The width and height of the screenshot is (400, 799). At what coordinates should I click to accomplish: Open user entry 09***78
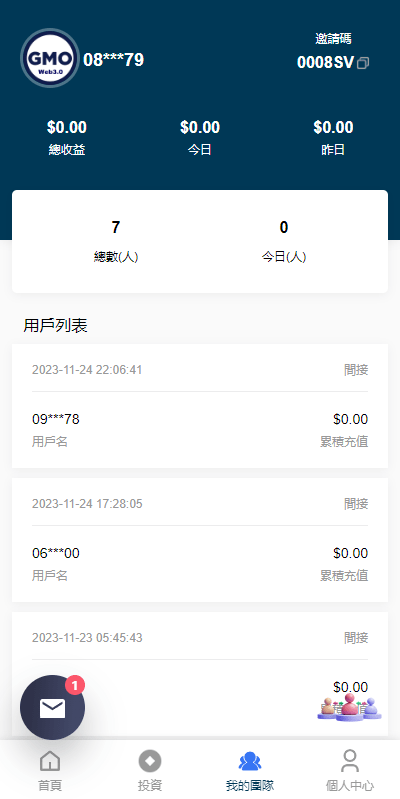pyautogui.click(x=200, y=406)
